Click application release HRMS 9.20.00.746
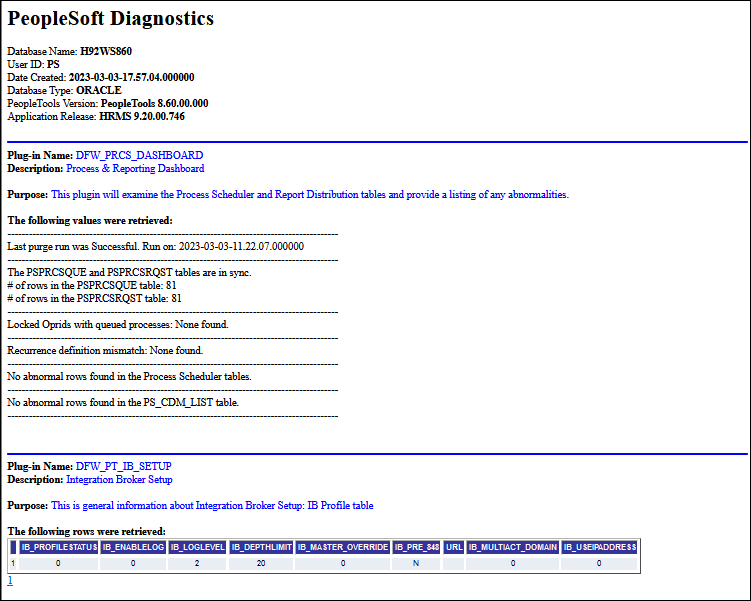 [142, 116]
